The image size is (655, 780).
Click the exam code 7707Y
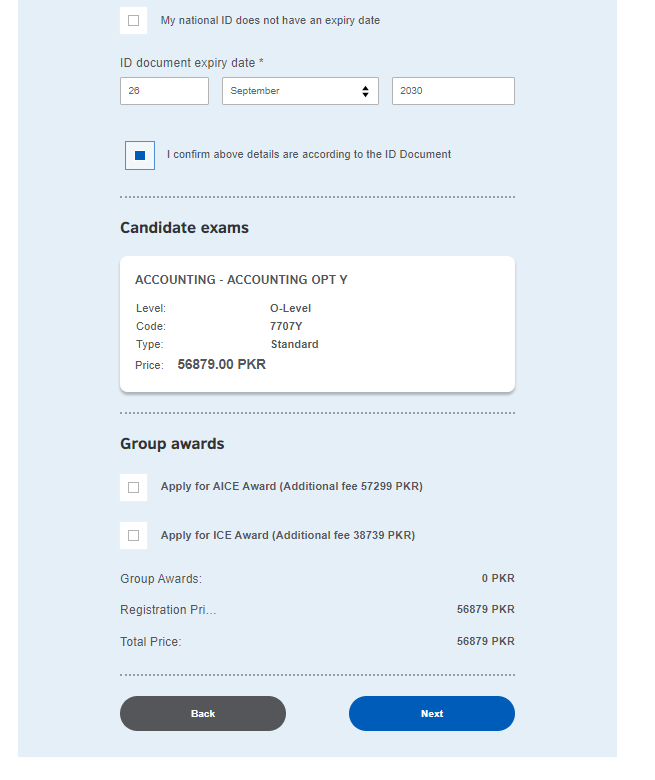(286, 326)
